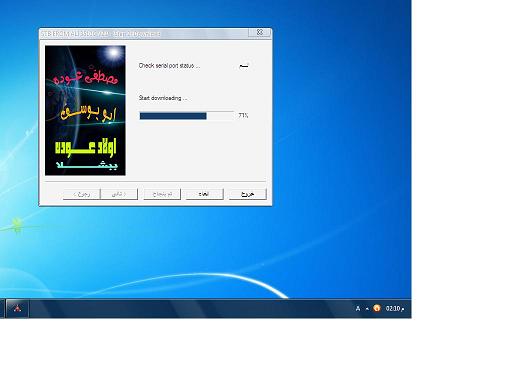Click the 'Check serial port status' label
512x384 pixels.
coord(169,66)
